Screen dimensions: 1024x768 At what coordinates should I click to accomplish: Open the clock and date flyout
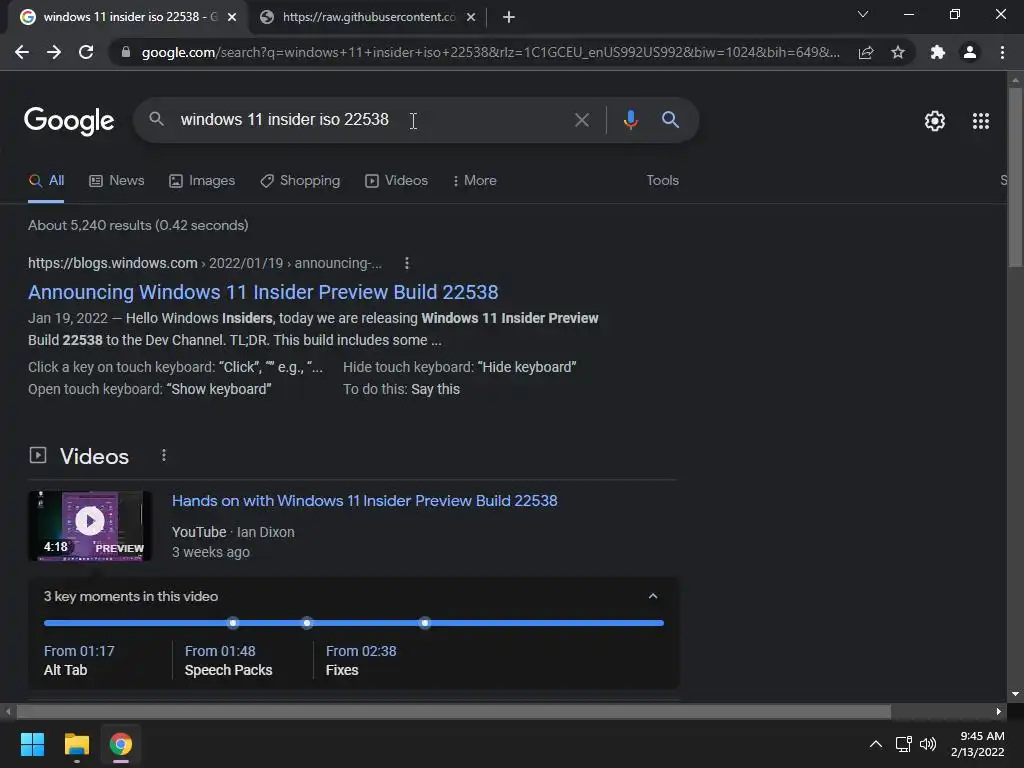point(978,744)
